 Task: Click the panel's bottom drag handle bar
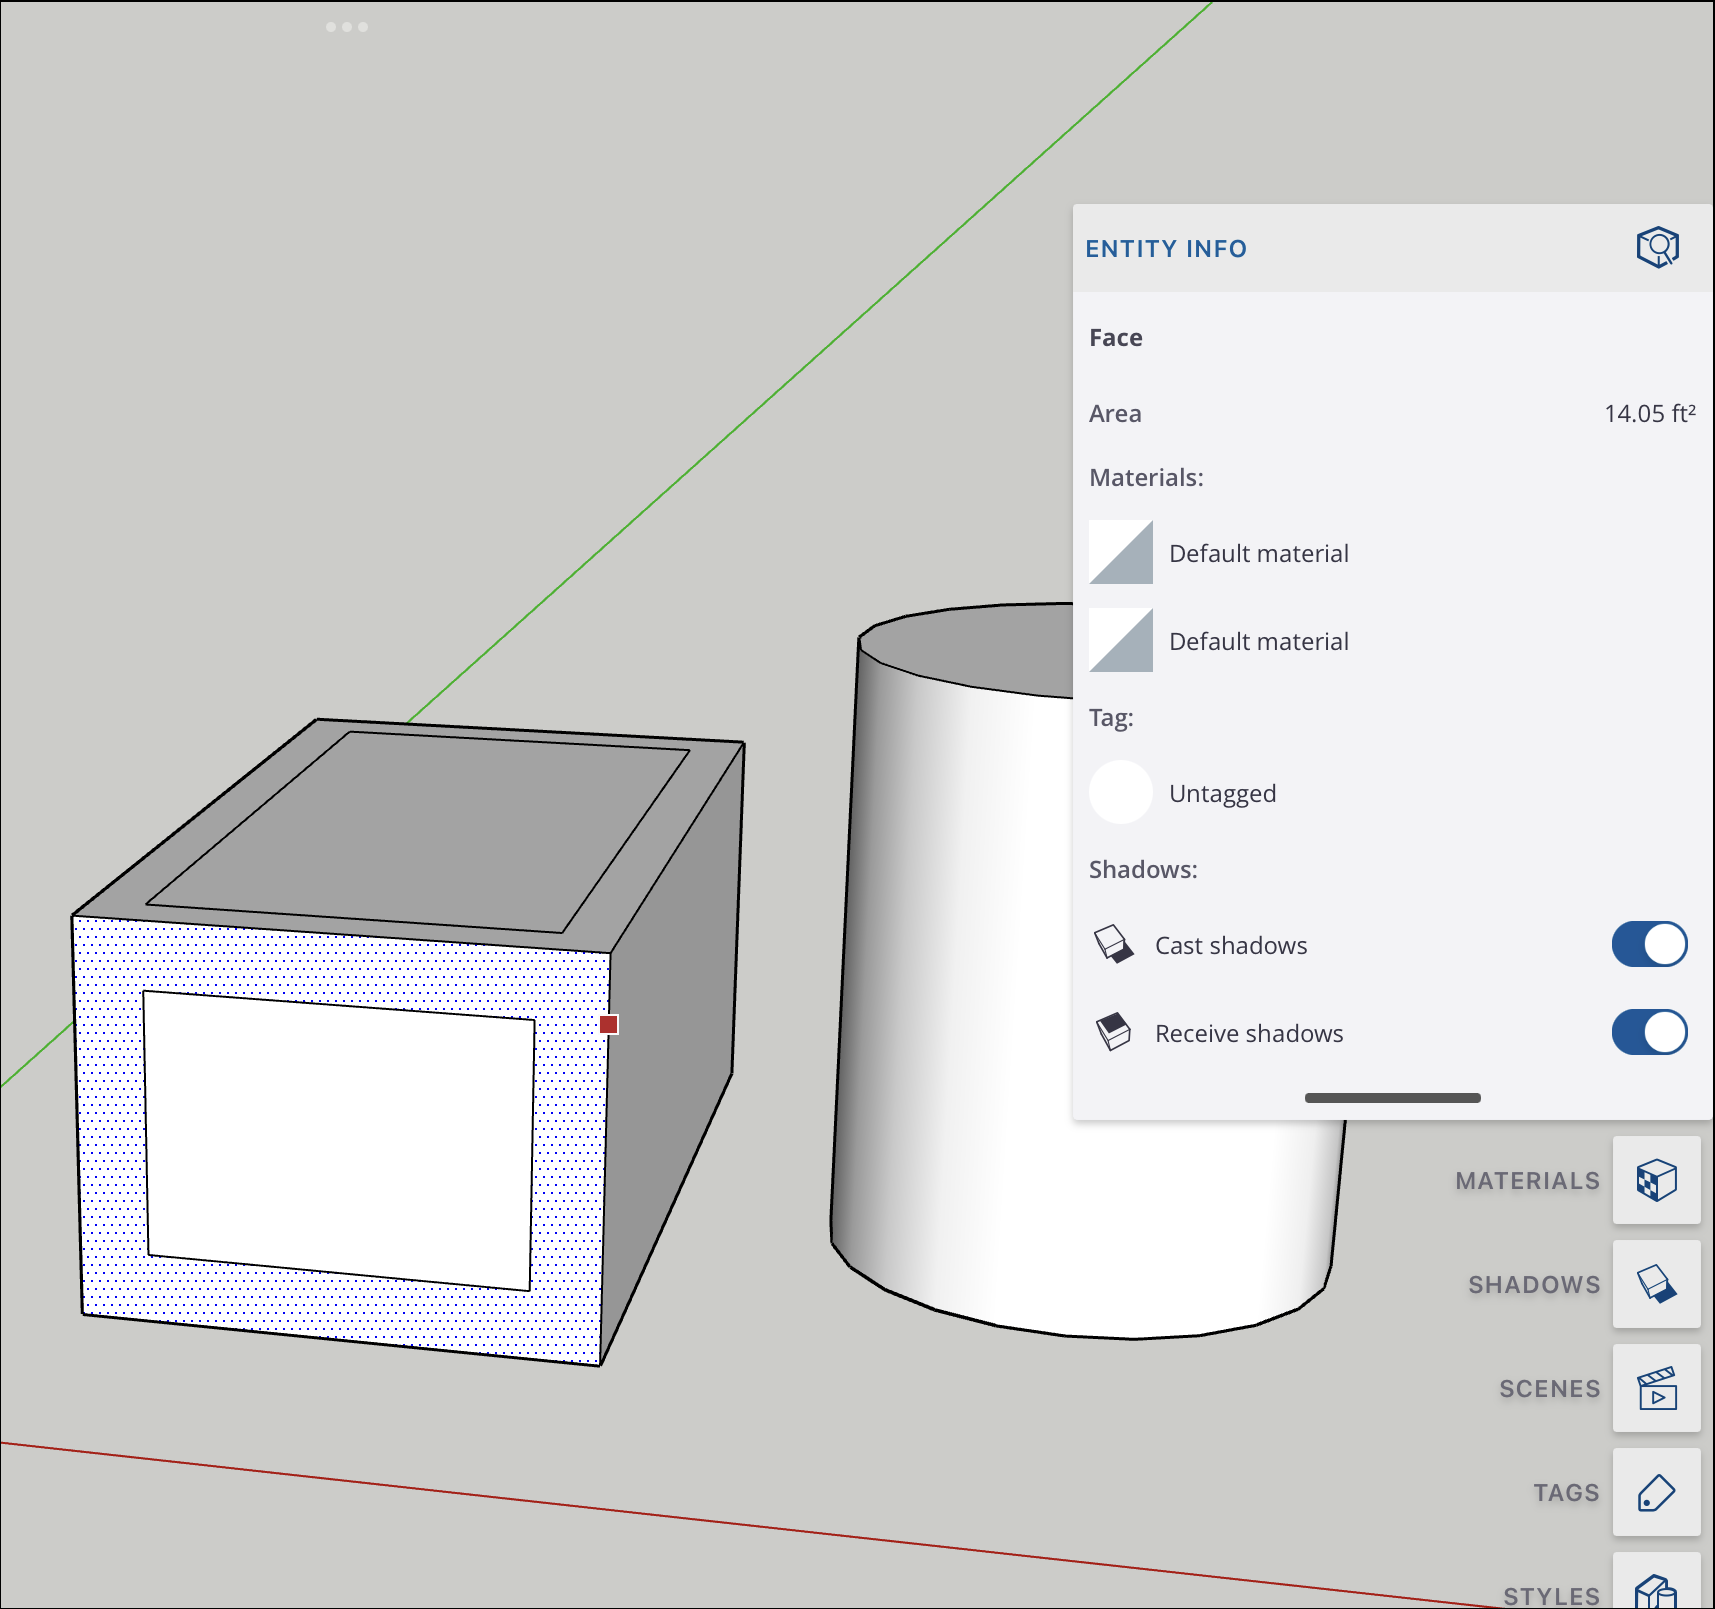click(x=1392, y=1098)
